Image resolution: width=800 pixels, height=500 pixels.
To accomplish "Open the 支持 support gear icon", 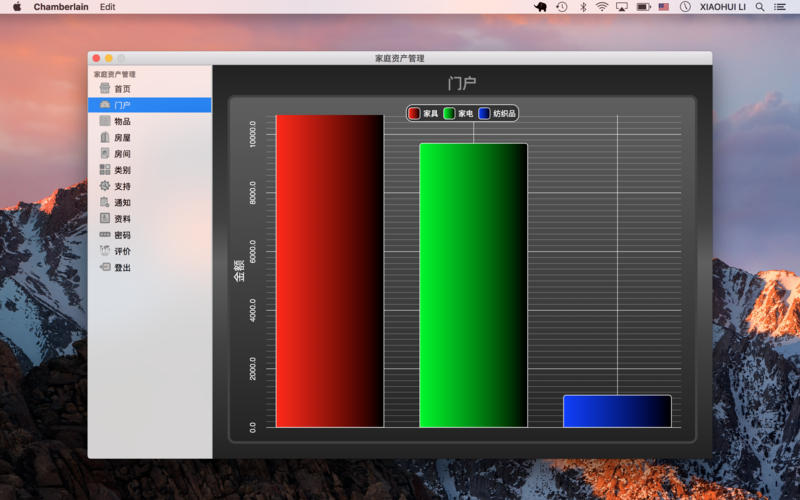I will pos(105,186).
